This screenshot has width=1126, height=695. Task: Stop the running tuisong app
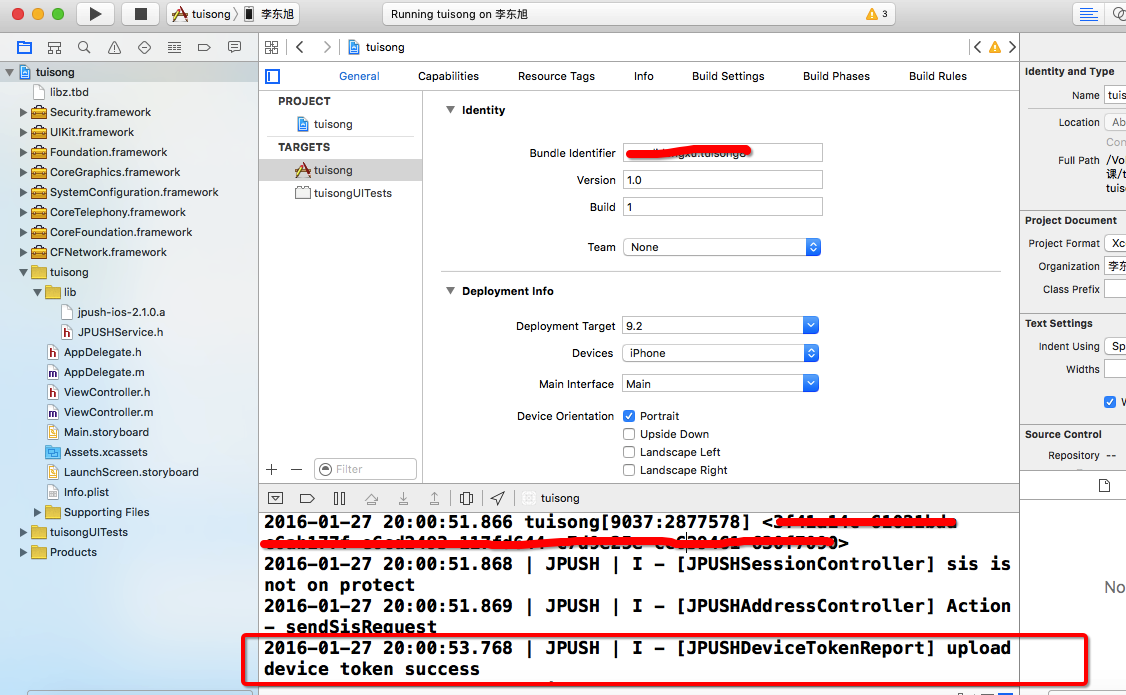[141, 14]
